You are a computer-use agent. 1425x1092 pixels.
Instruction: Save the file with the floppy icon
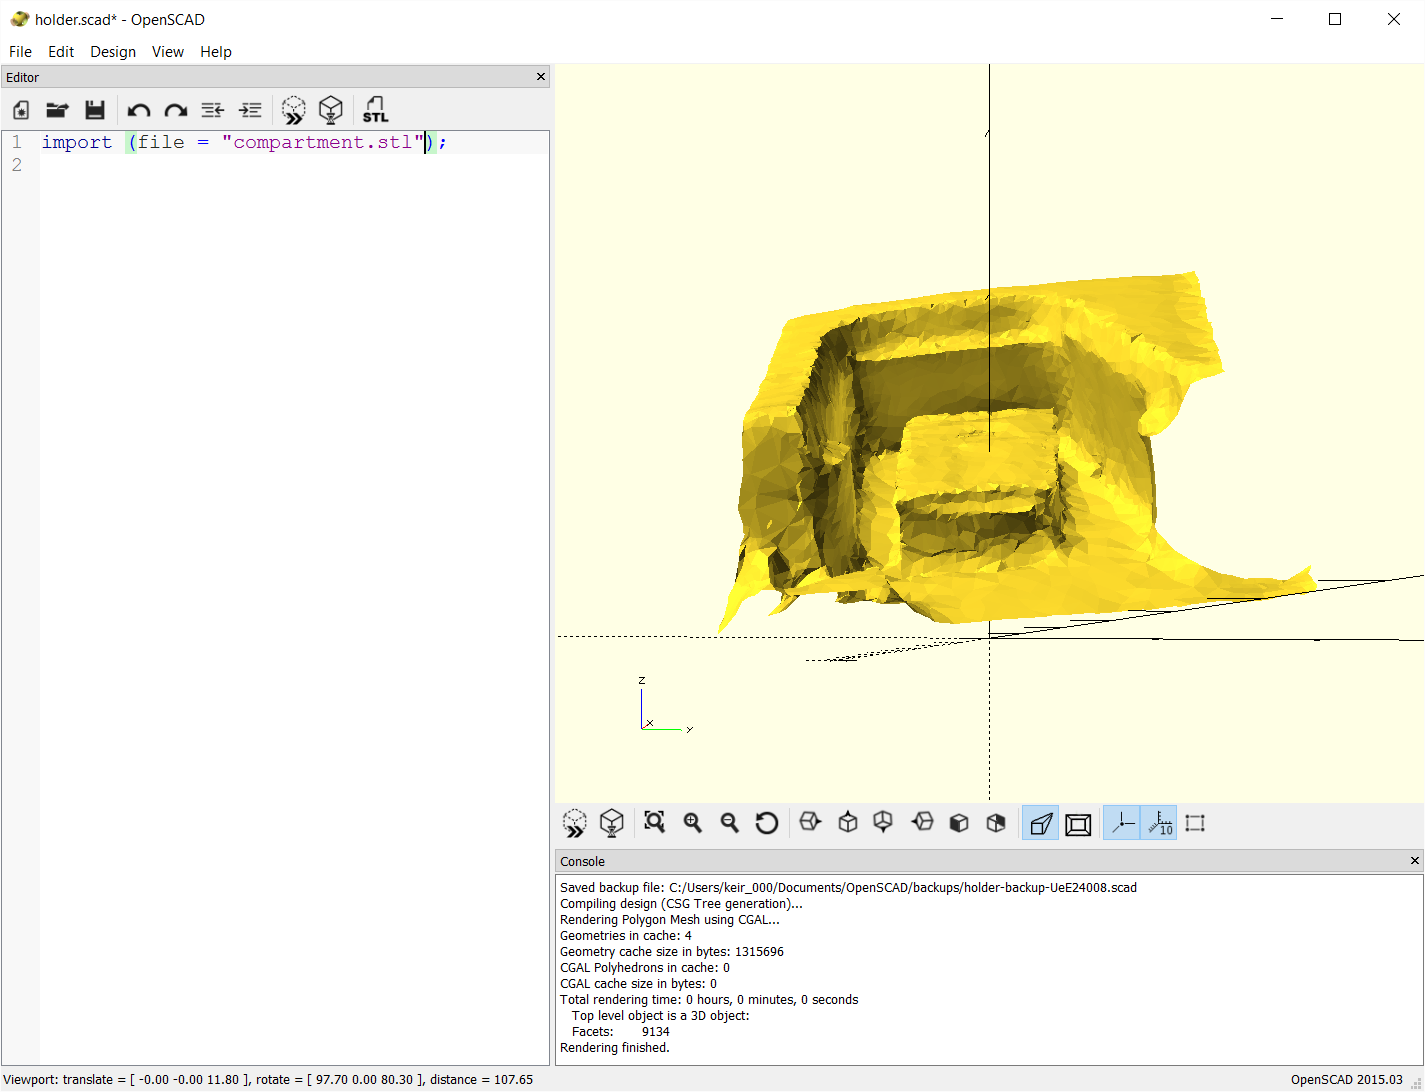(95, 110)
